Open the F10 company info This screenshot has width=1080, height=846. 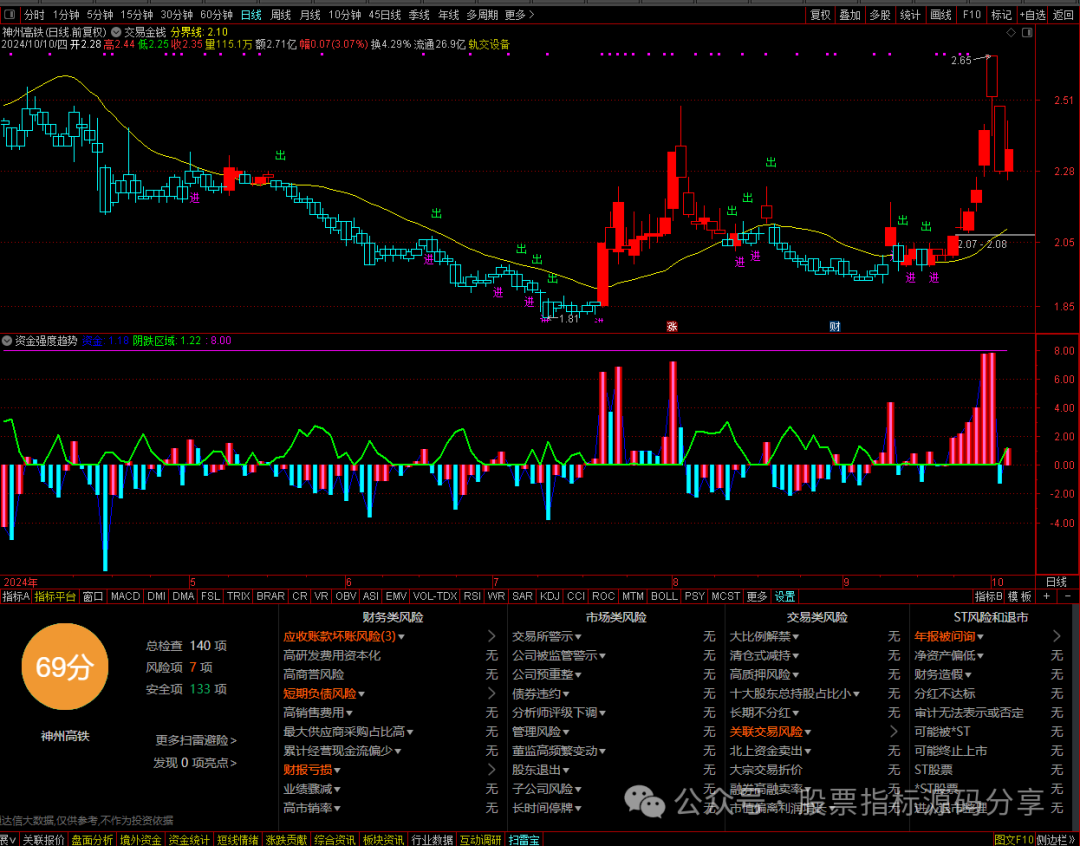(971, 14)
